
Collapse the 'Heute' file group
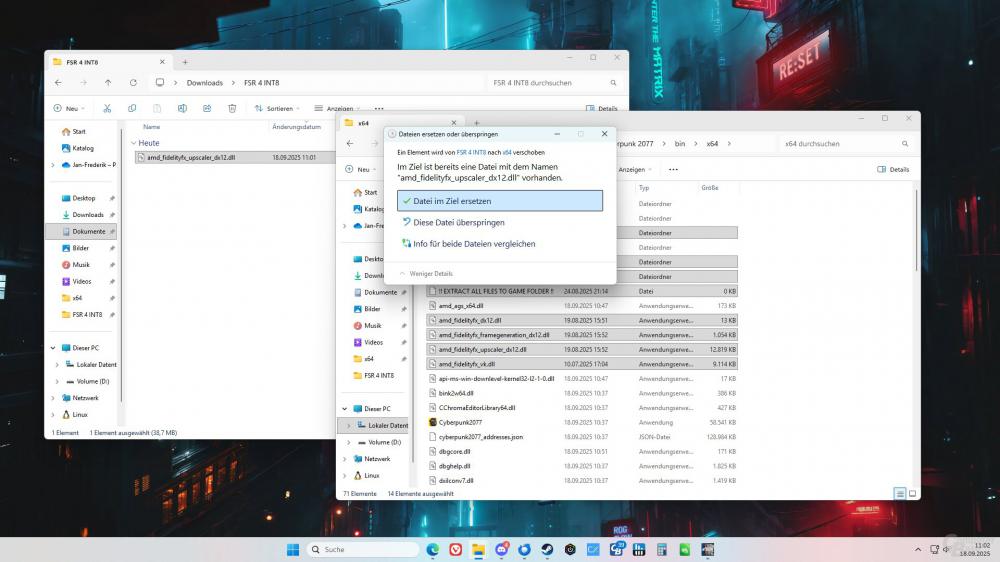[134, 143]
